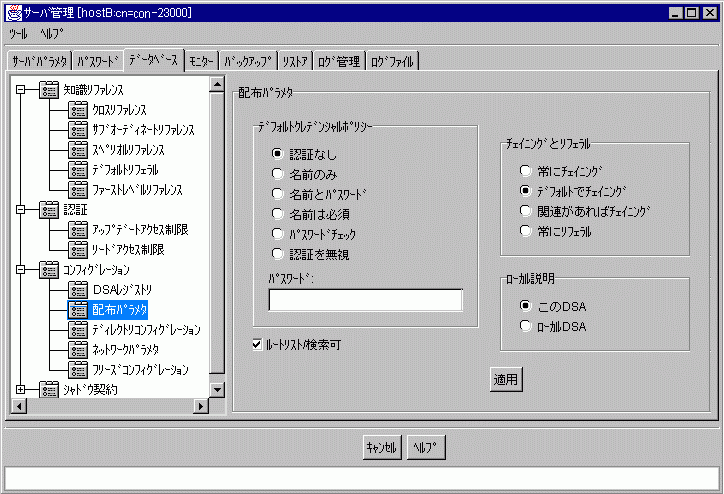Image resolution: width=724 pixels, height=494 pixels.
Task: Choose 常にリフェラル radio button
Action: pyautogui.click(x=525, y=230)
